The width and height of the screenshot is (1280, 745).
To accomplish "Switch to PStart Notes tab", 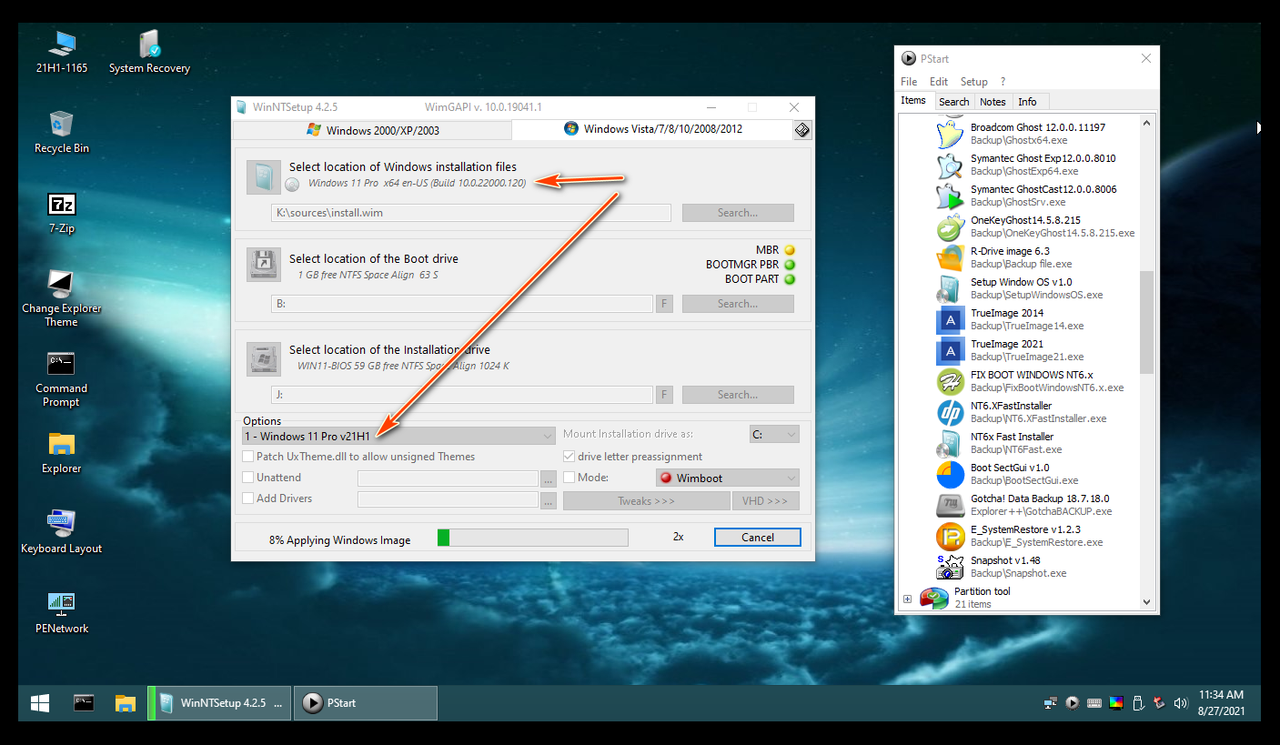I will click(x=993, y=101).
